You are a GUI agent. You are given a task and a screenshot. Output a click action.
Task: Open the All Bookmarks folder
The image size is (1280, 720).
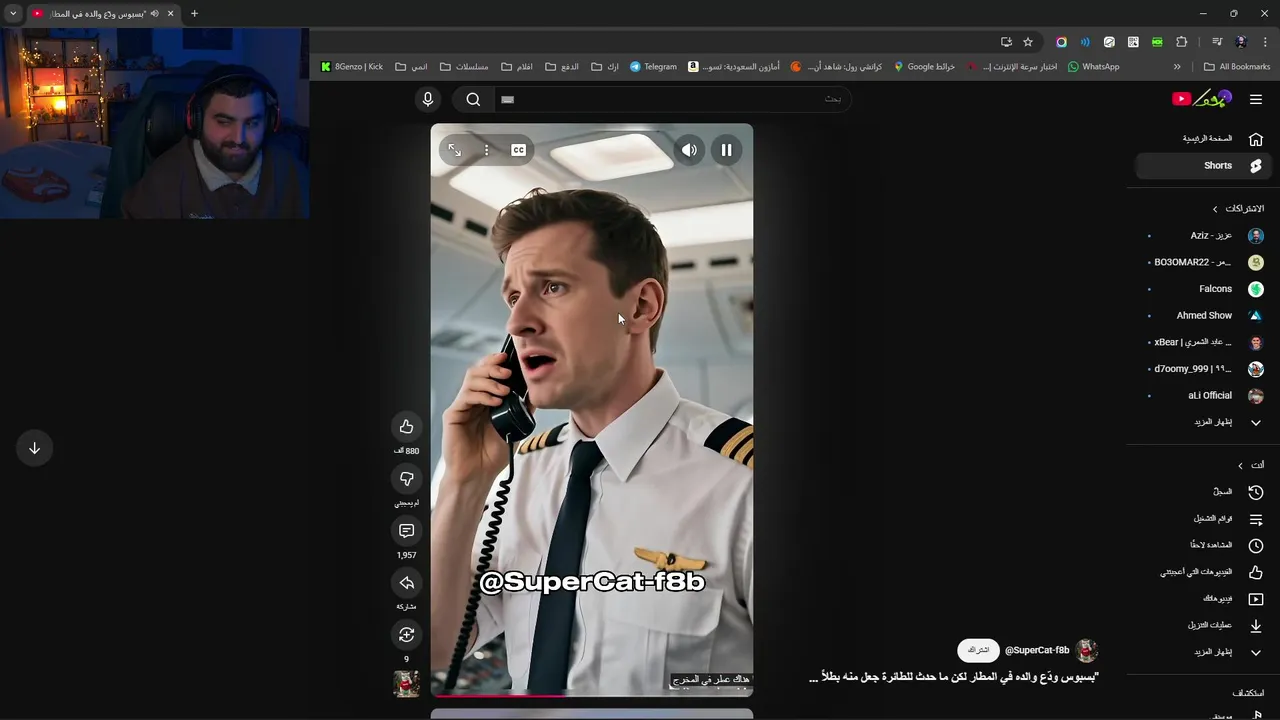click(x=1237, y=67)
